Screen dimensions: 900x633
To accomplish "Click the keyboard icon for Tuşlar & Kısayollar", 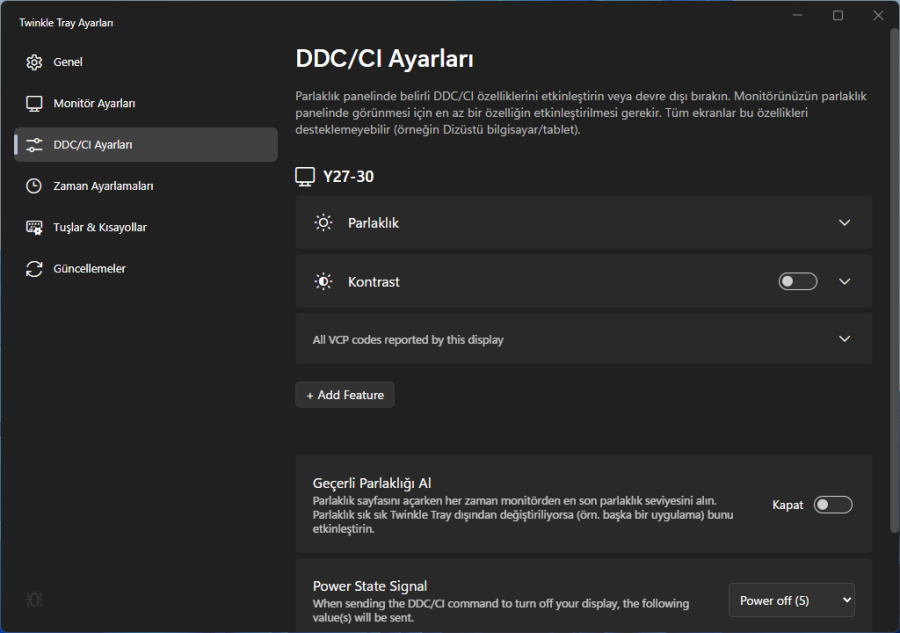I will (34, 227).
